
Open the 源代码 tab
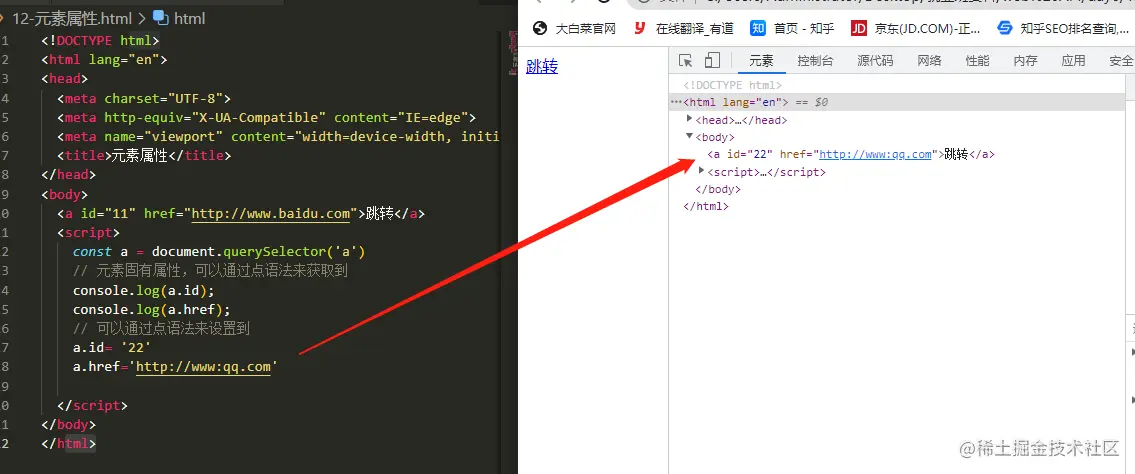coord(875,61)
